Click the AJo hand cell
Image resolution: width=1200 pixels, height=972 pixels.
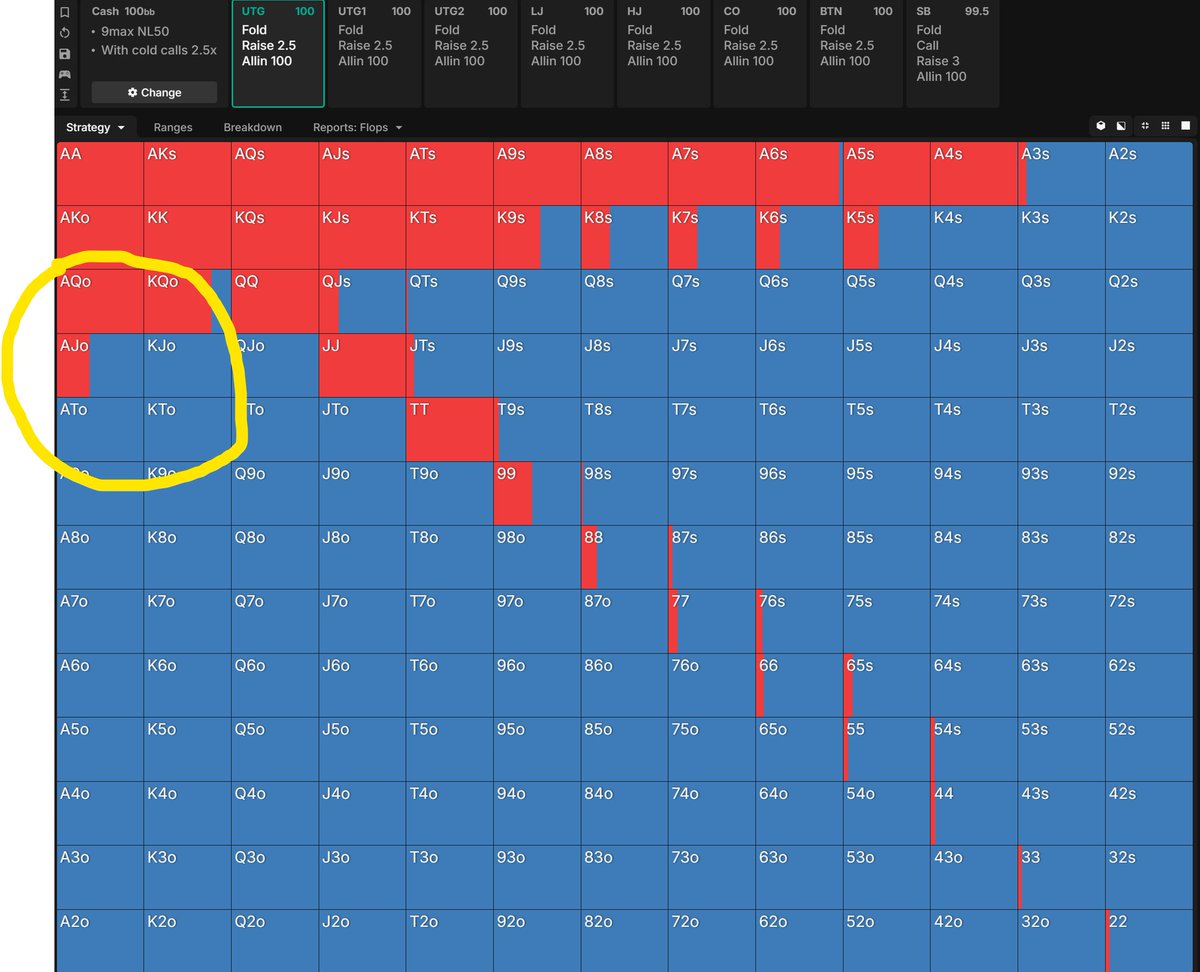point(100,366)
